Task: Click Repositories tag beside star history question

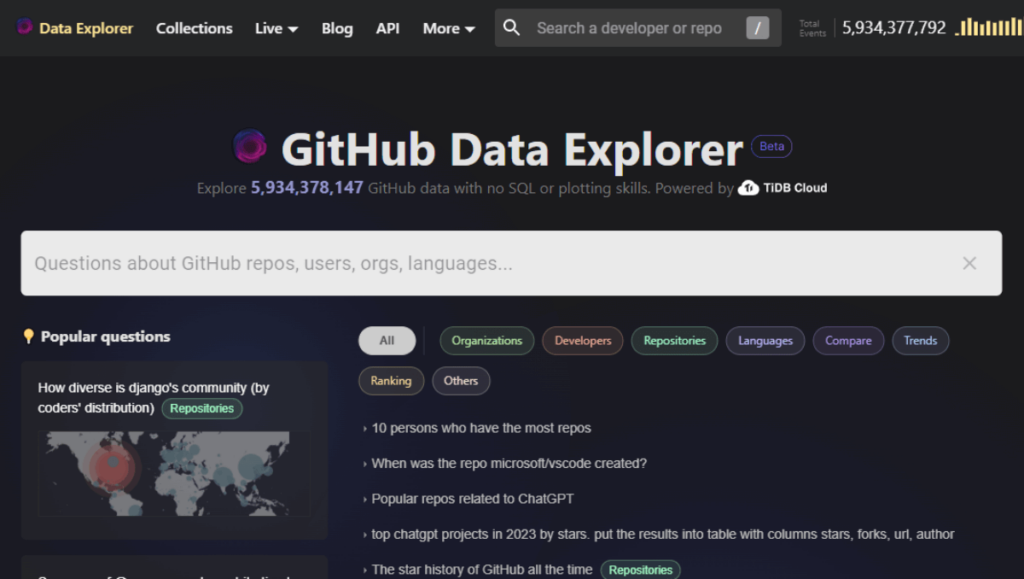Action: point(640,570)
